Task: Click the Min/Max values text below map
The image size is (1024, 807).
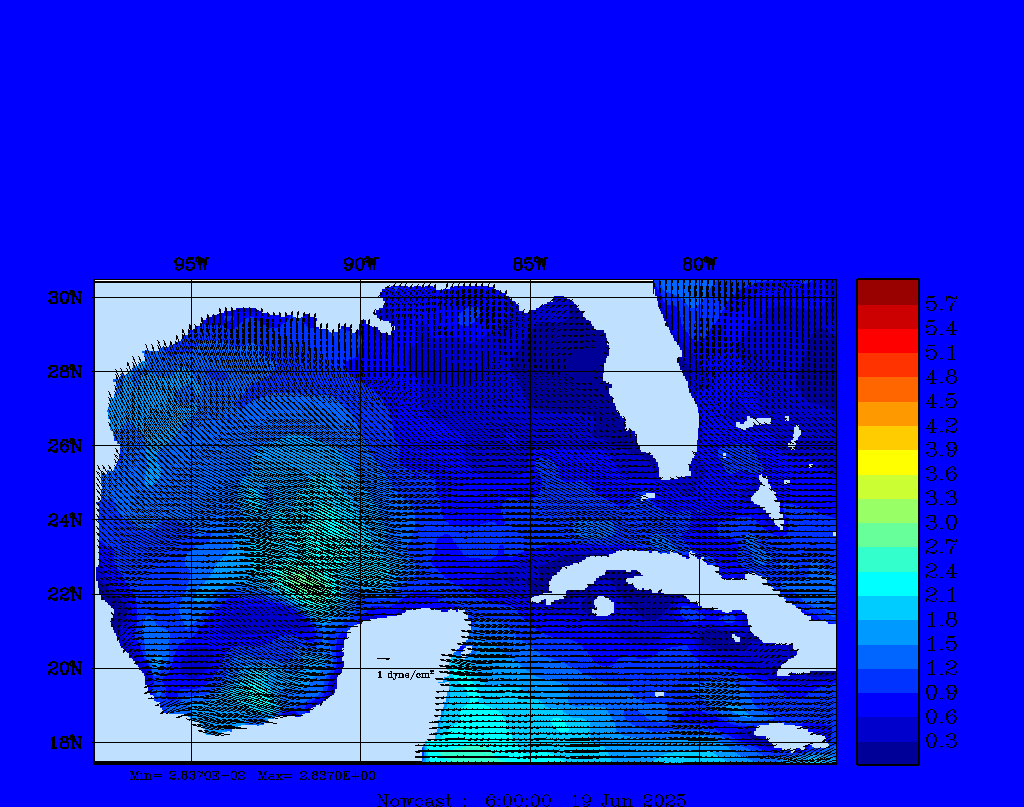Action: [253, 775]
